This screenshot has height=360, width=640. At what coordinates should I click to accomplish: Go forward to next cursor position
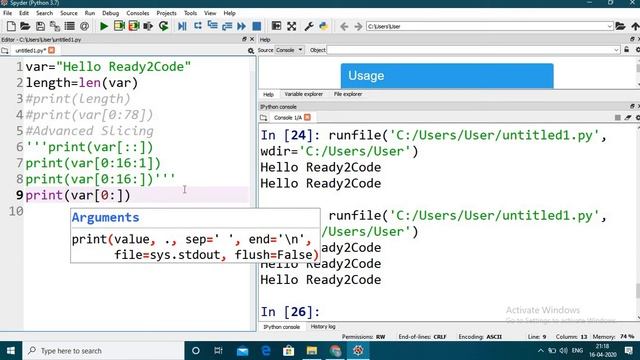click(358, 27)
